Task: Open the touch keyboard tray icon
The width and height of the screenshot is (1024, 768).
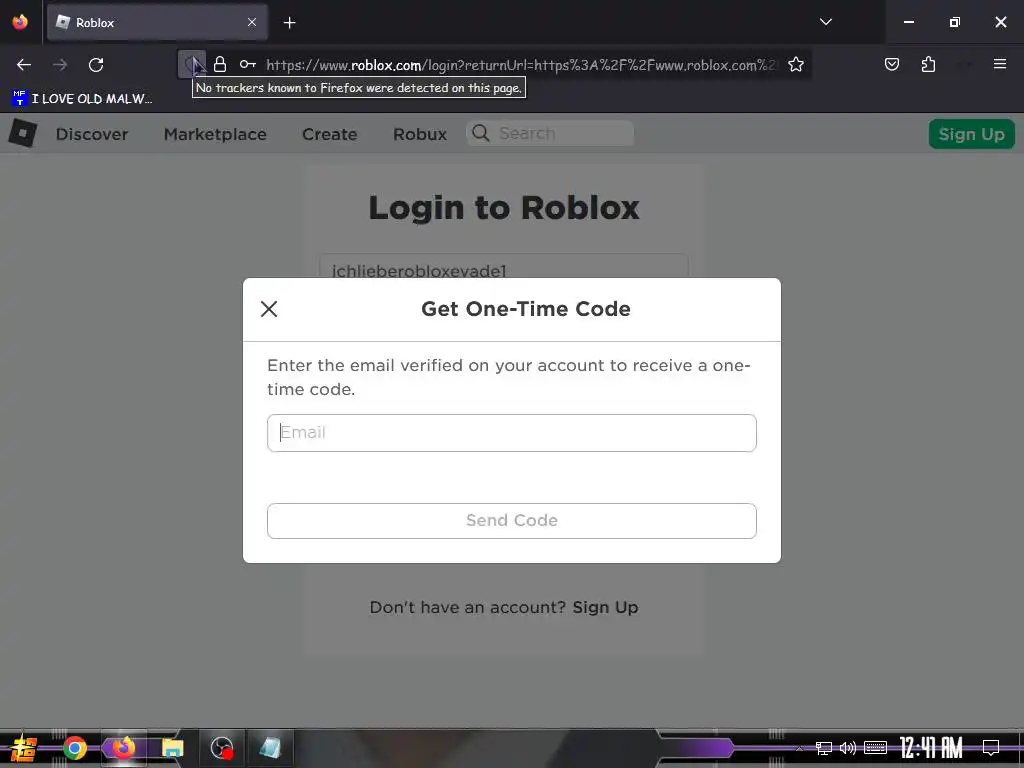Action: [875, 748]
